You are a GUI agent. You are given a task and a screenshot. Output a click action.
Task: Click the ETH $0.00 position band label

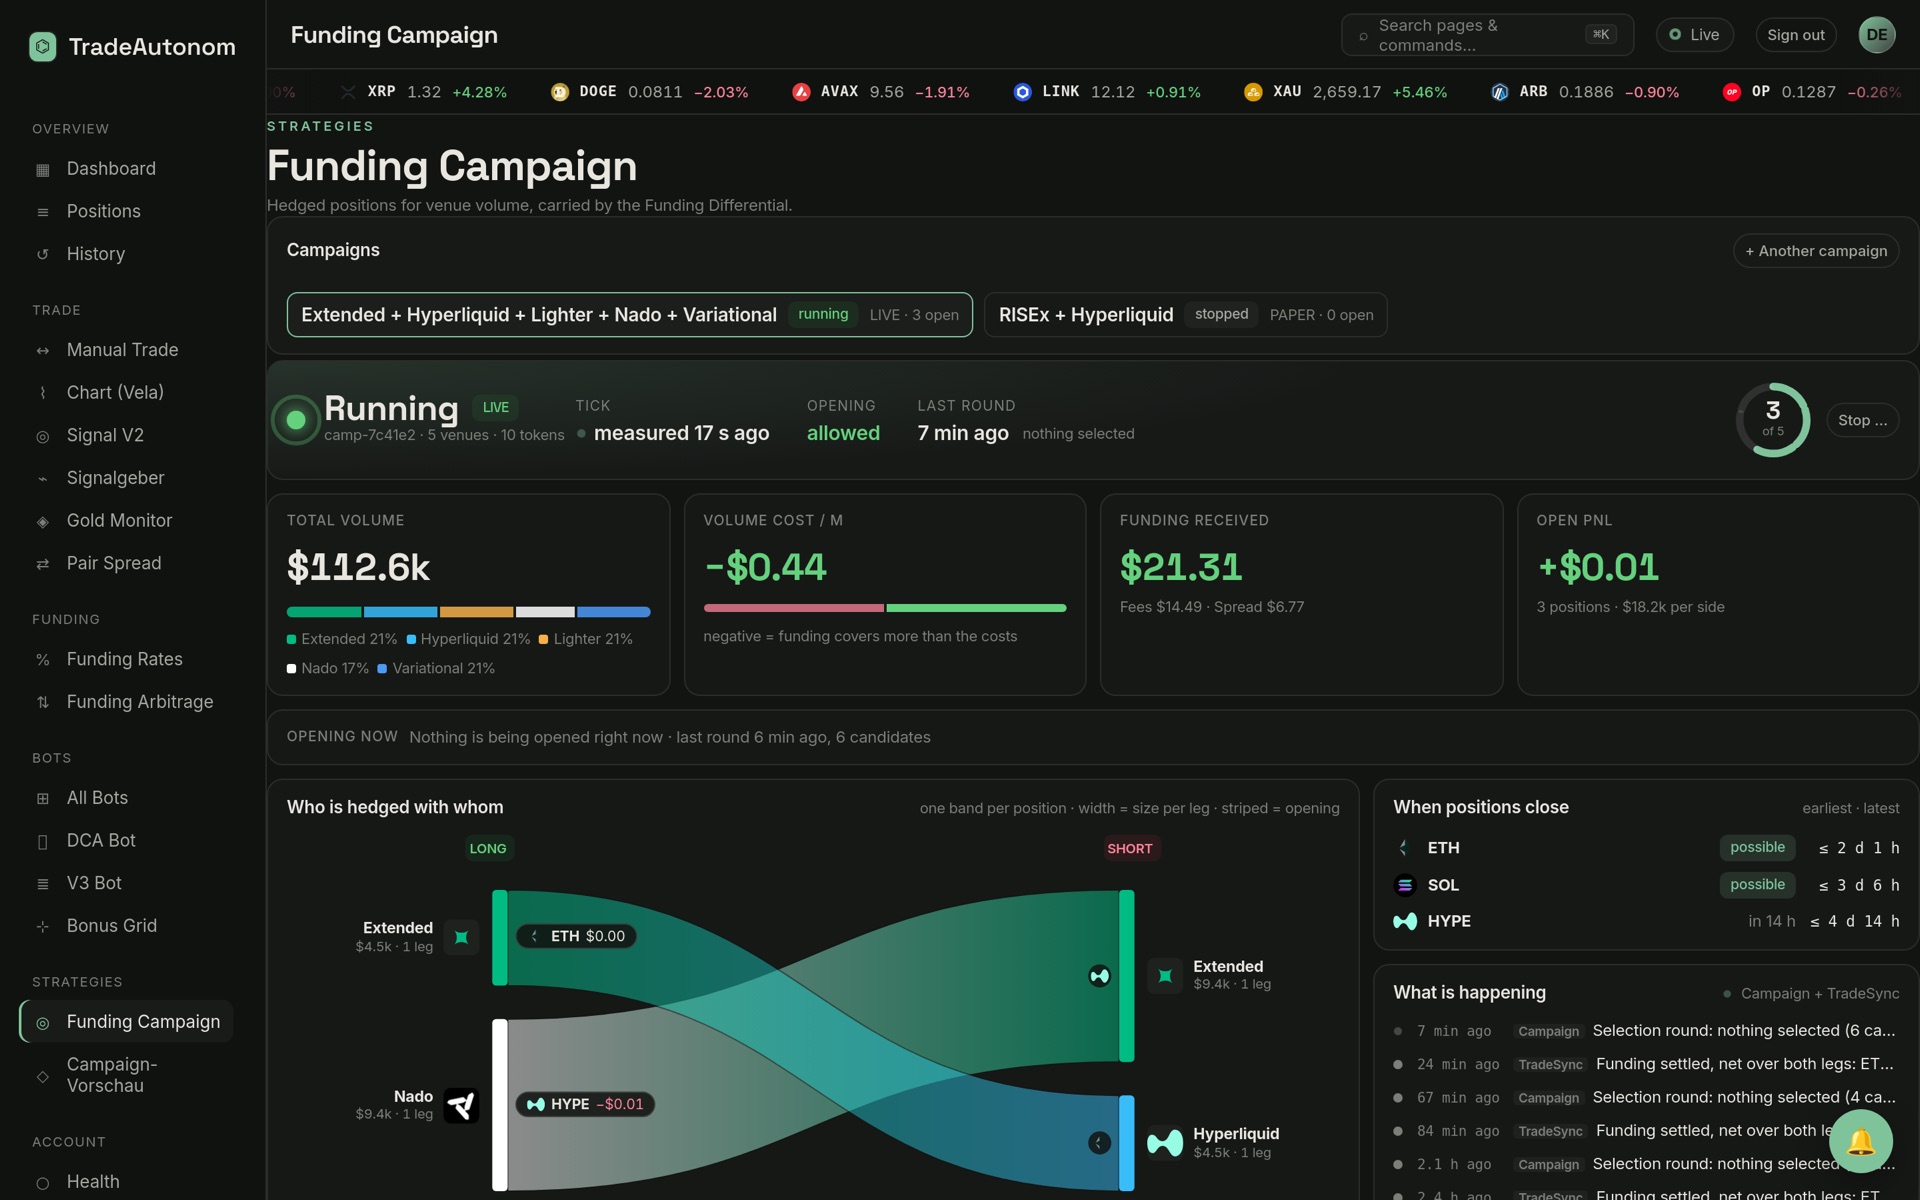coord(576,936)
